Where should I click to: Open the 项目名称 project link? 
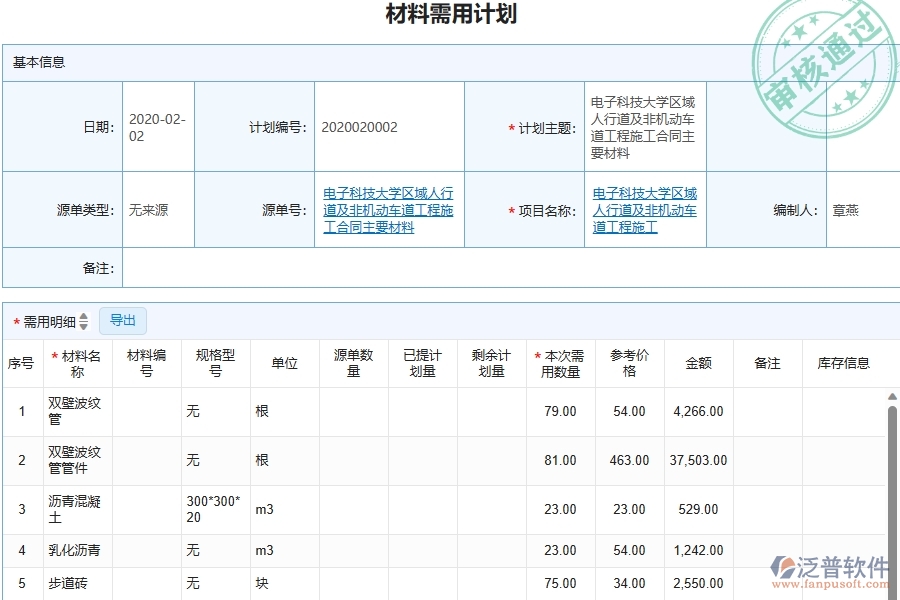tap(644, 209)
